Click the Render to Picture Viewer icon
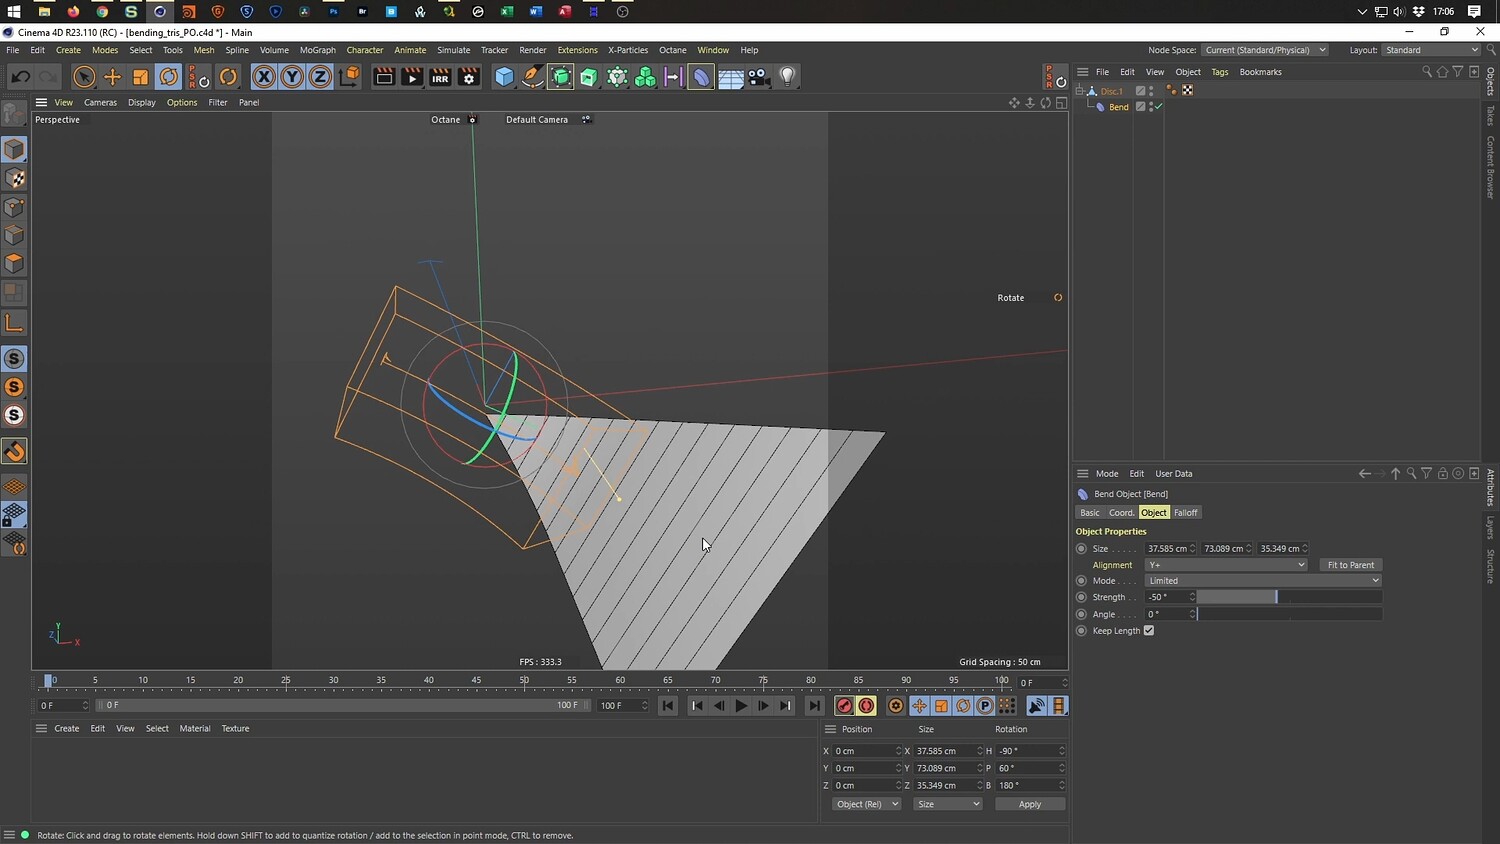Image resolution: width=1500 pixels, height=844 pixels. tap(412, 77)
